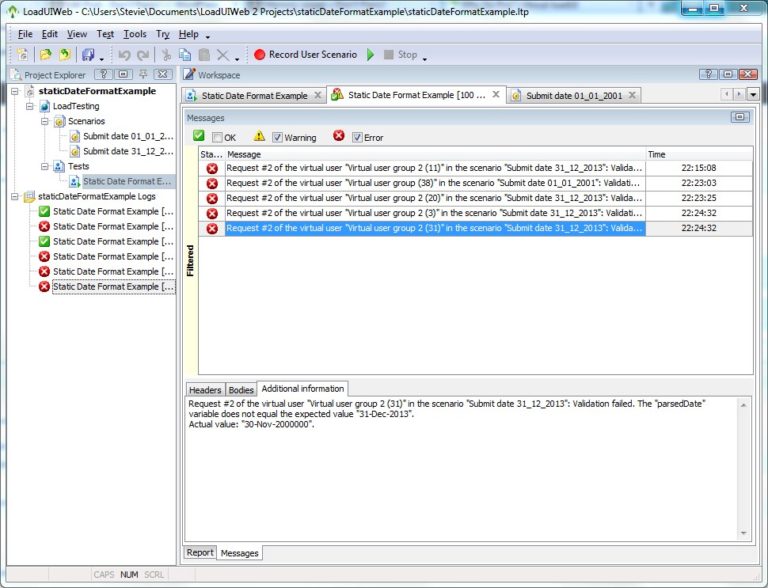The image size is (768, 588).
Task: Select the 22:15:08 error message row
Action: pyautogui.click(x=435, y=168)
